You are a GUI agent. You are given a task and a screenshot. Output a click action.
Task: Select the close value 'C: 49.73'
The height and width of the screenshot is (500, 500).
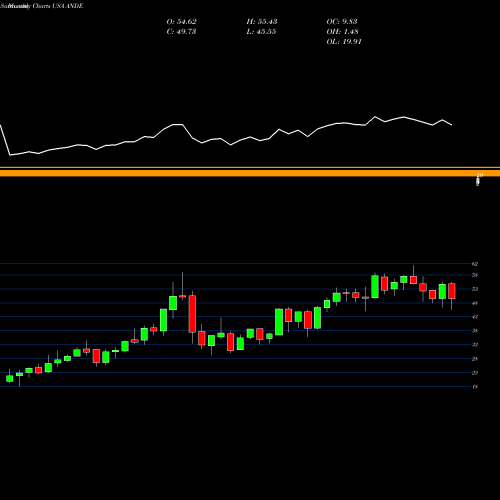[x=181, y=32]
